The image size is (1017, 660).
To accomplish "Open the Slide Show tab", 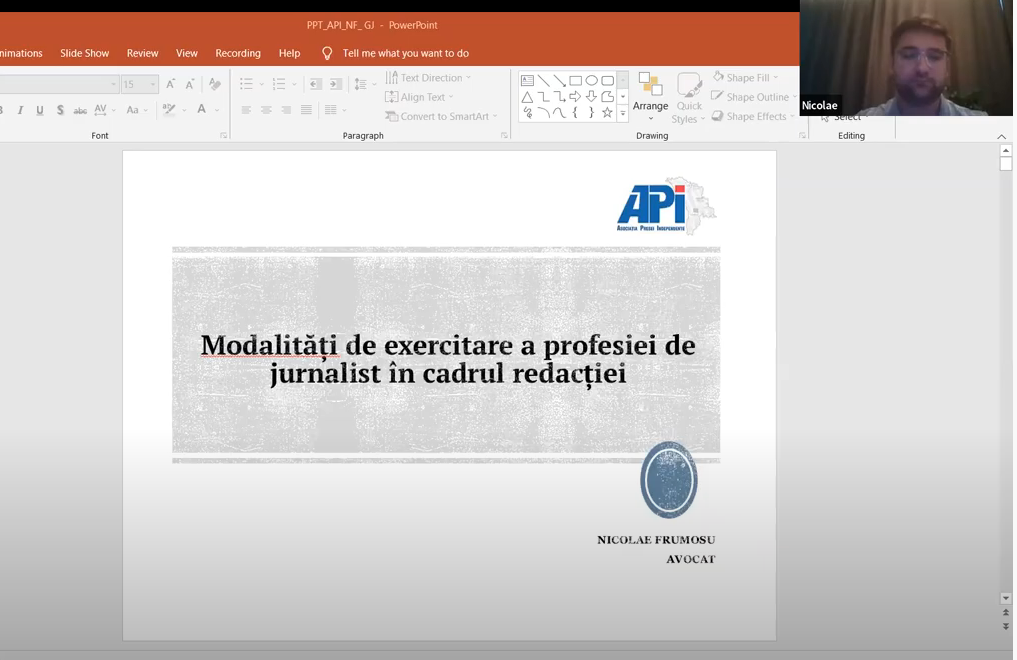I will tap(84, 53).
